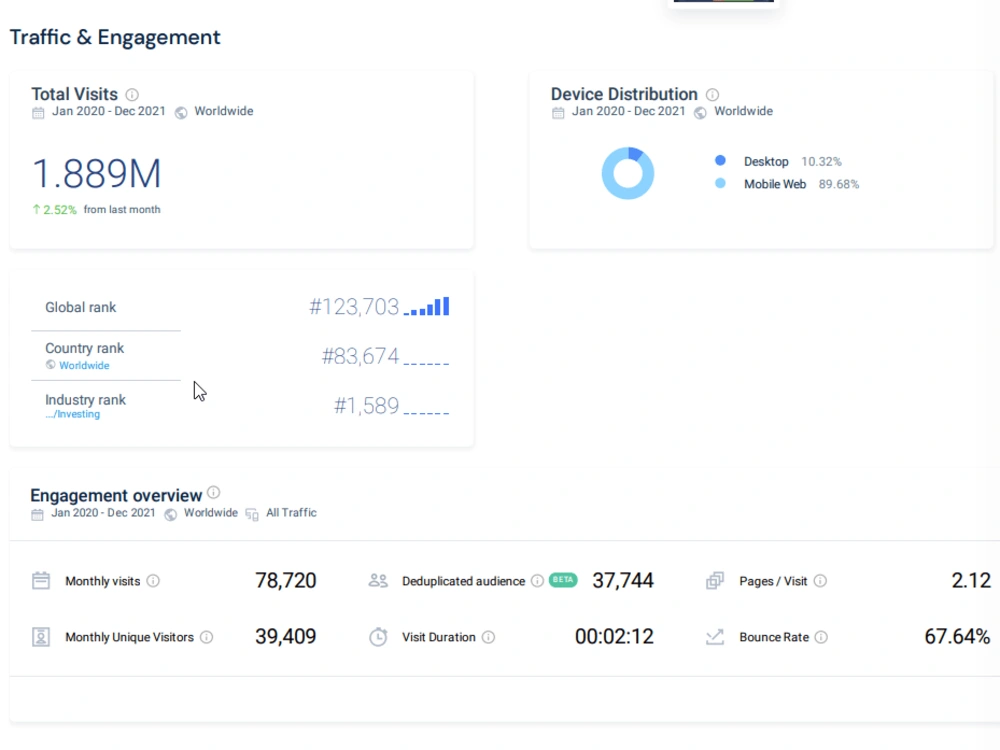This screenshot has width=1000, height=750.
Task: Click the globe icon in Device Distribution card
Action: coord(700,113)
